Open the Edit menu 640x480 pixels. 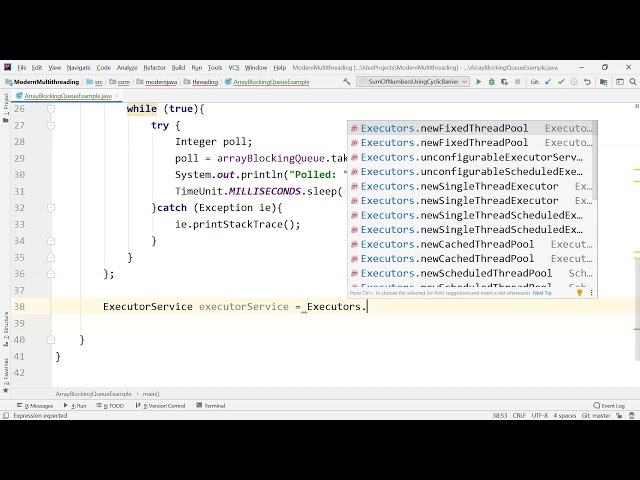[x=37, y=67]
